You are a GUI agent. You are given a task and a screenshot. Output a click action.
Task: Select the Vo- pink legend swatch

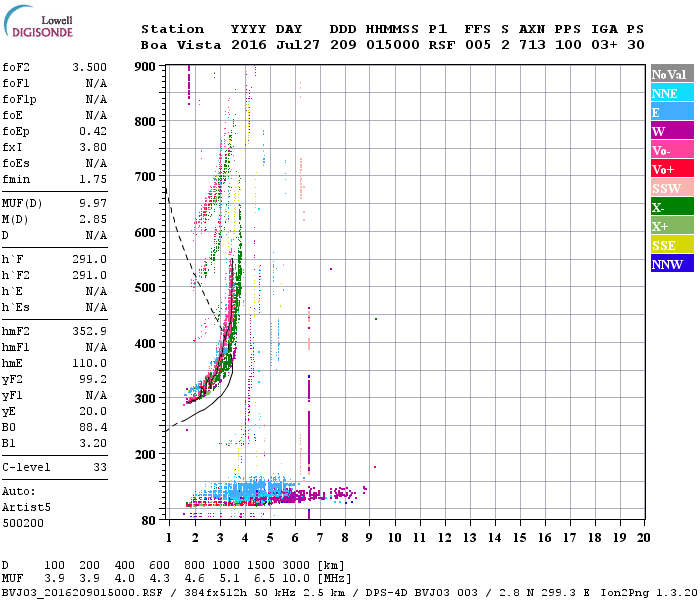(672, 150)
